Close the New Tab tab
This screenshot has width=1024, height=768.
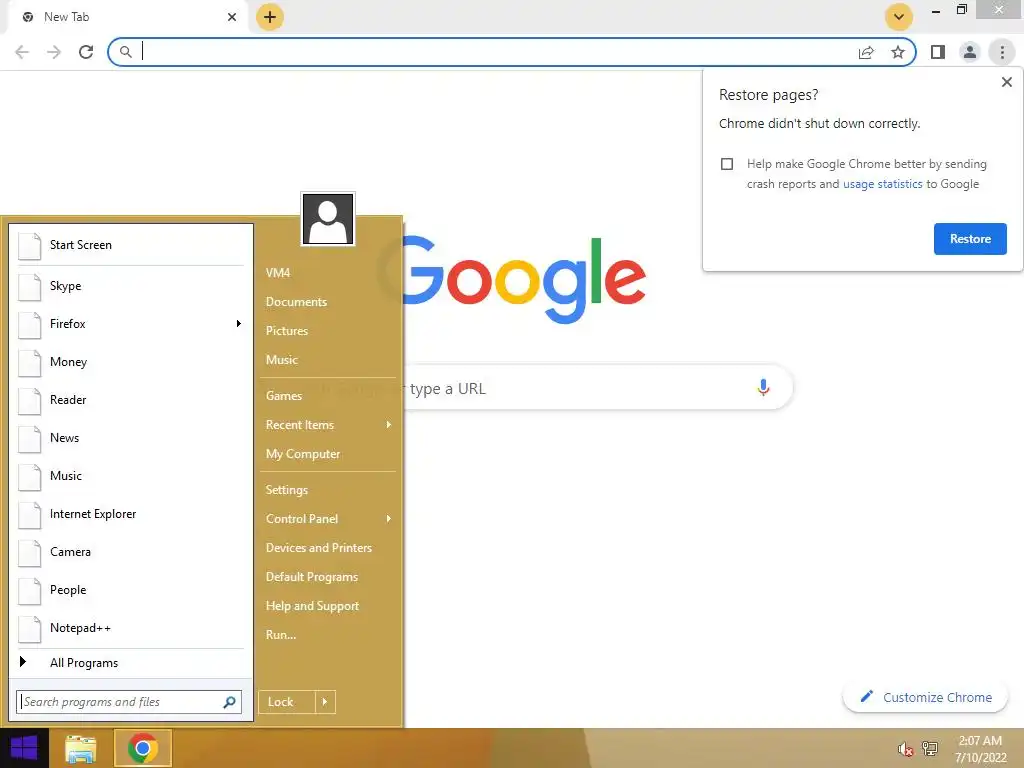[x=232, y=17]
